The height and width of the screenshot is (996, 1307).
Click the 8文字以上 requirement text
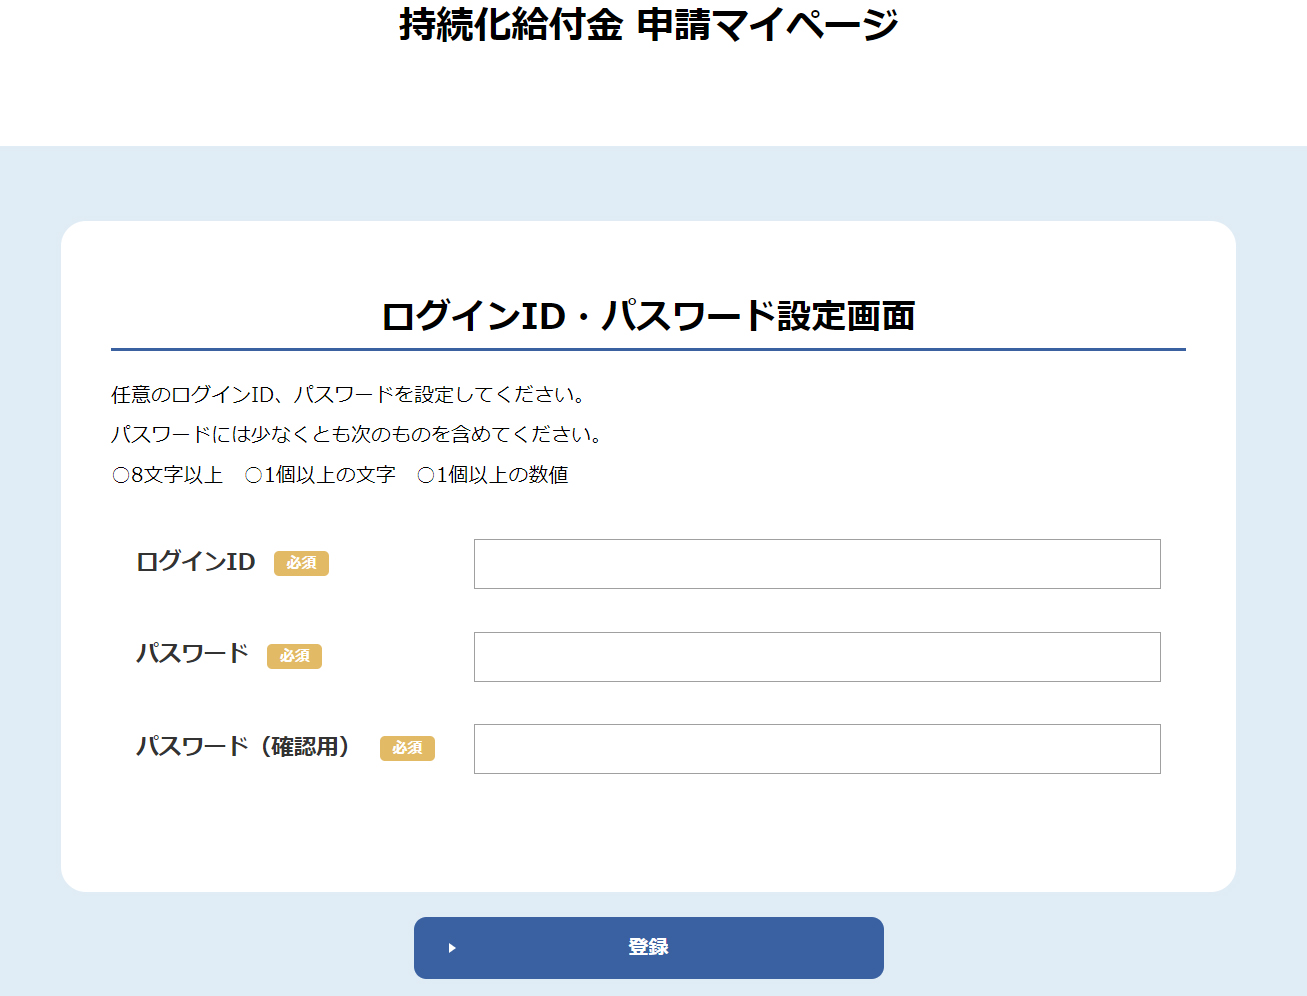pos(168,475)
